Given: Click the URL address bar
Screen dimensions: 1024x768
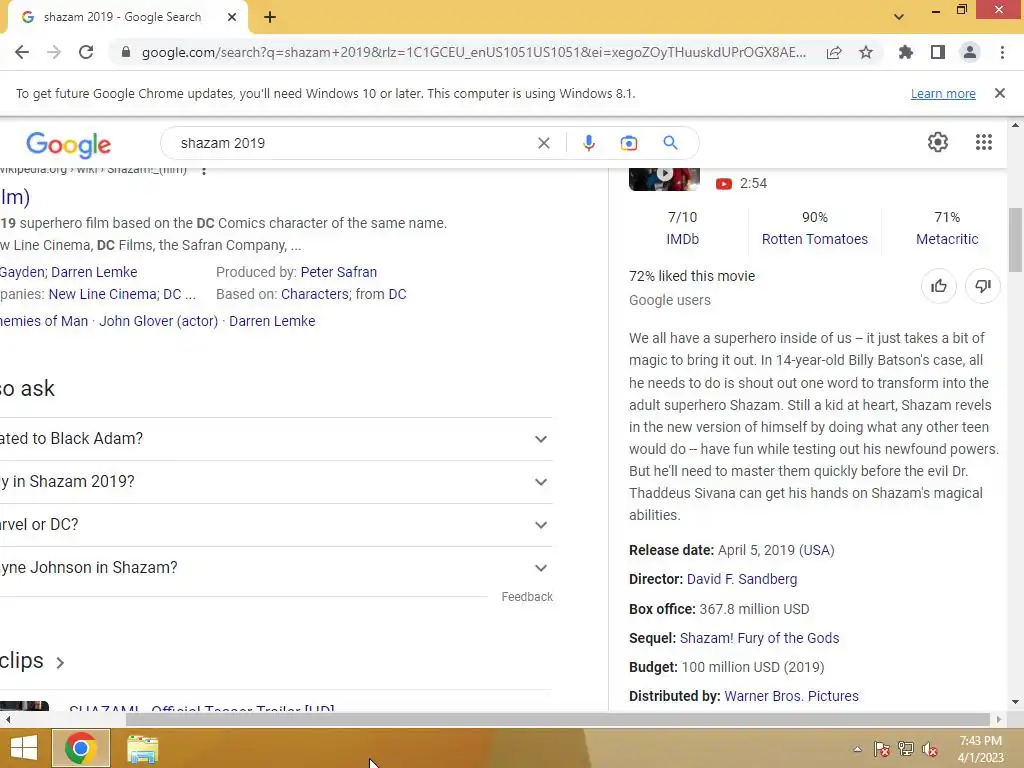Looking at the screenshot, I should [x=473, y=52].
